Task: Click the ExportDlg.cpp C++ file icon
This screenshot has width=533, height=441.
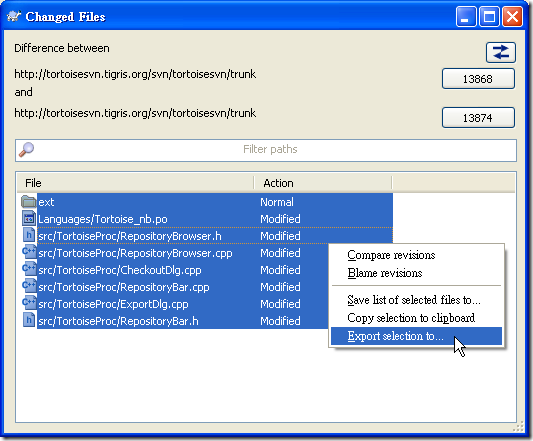Action: 29,303
